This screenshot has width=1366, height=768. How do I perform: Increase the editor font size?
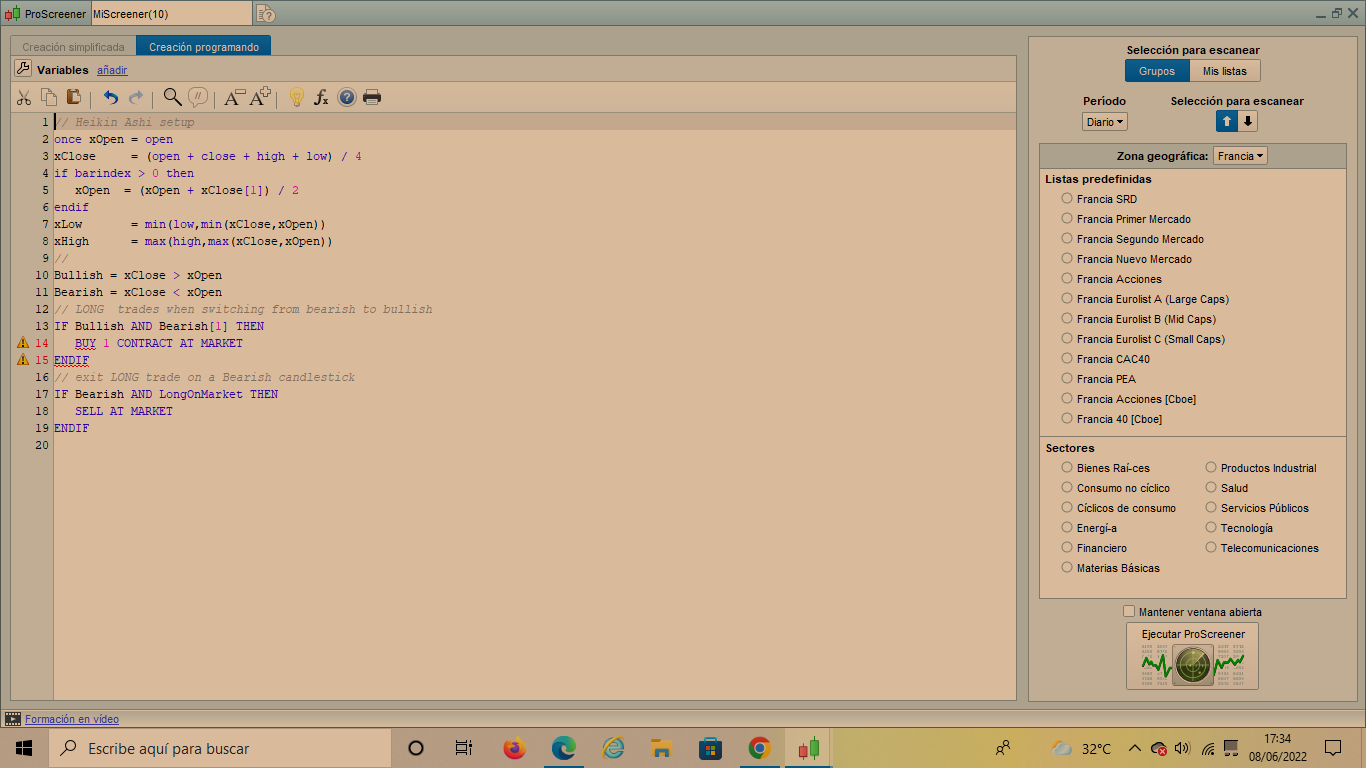point(260,97)
